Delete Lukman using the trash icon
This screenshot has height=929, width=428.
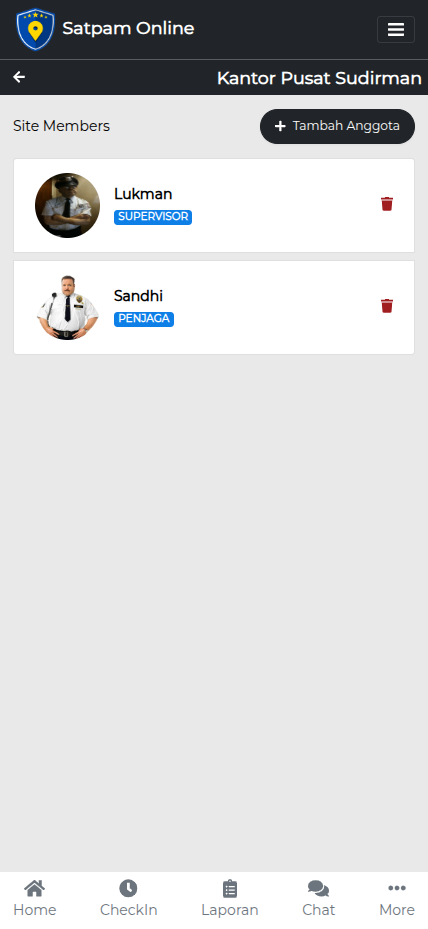pyautogui.click(x=387, y=204)
